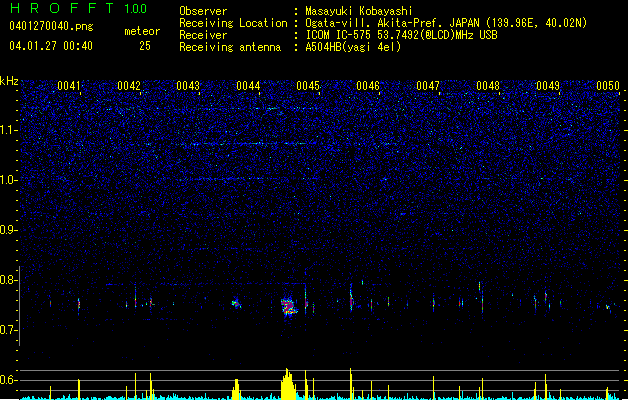Click the 0045 time marker
This screenshot has height=400, width=629.
[308, 86]
